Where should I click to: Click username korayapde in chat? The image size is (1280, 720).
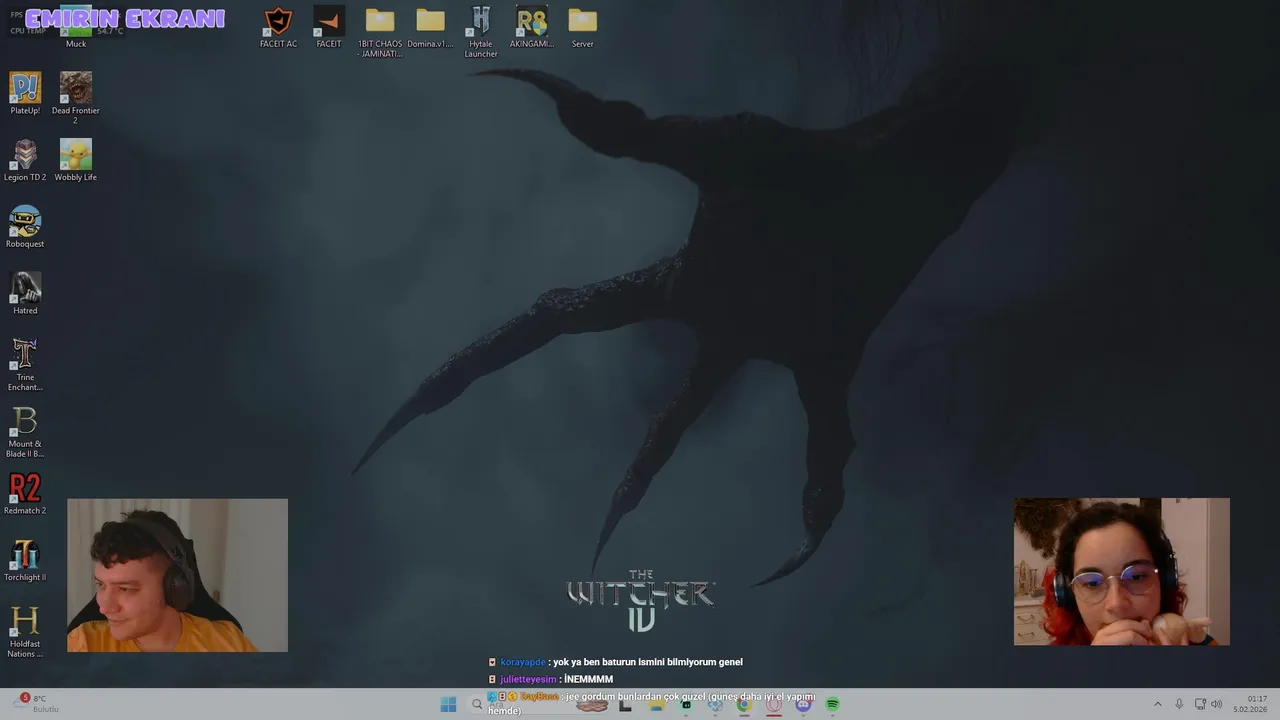tap(523, 662)
